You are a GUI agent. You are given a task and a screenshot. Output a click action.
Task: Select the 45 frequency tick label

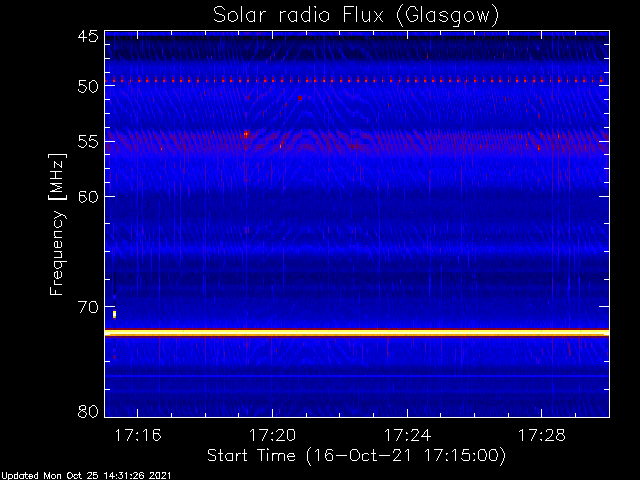pos(88,36)
